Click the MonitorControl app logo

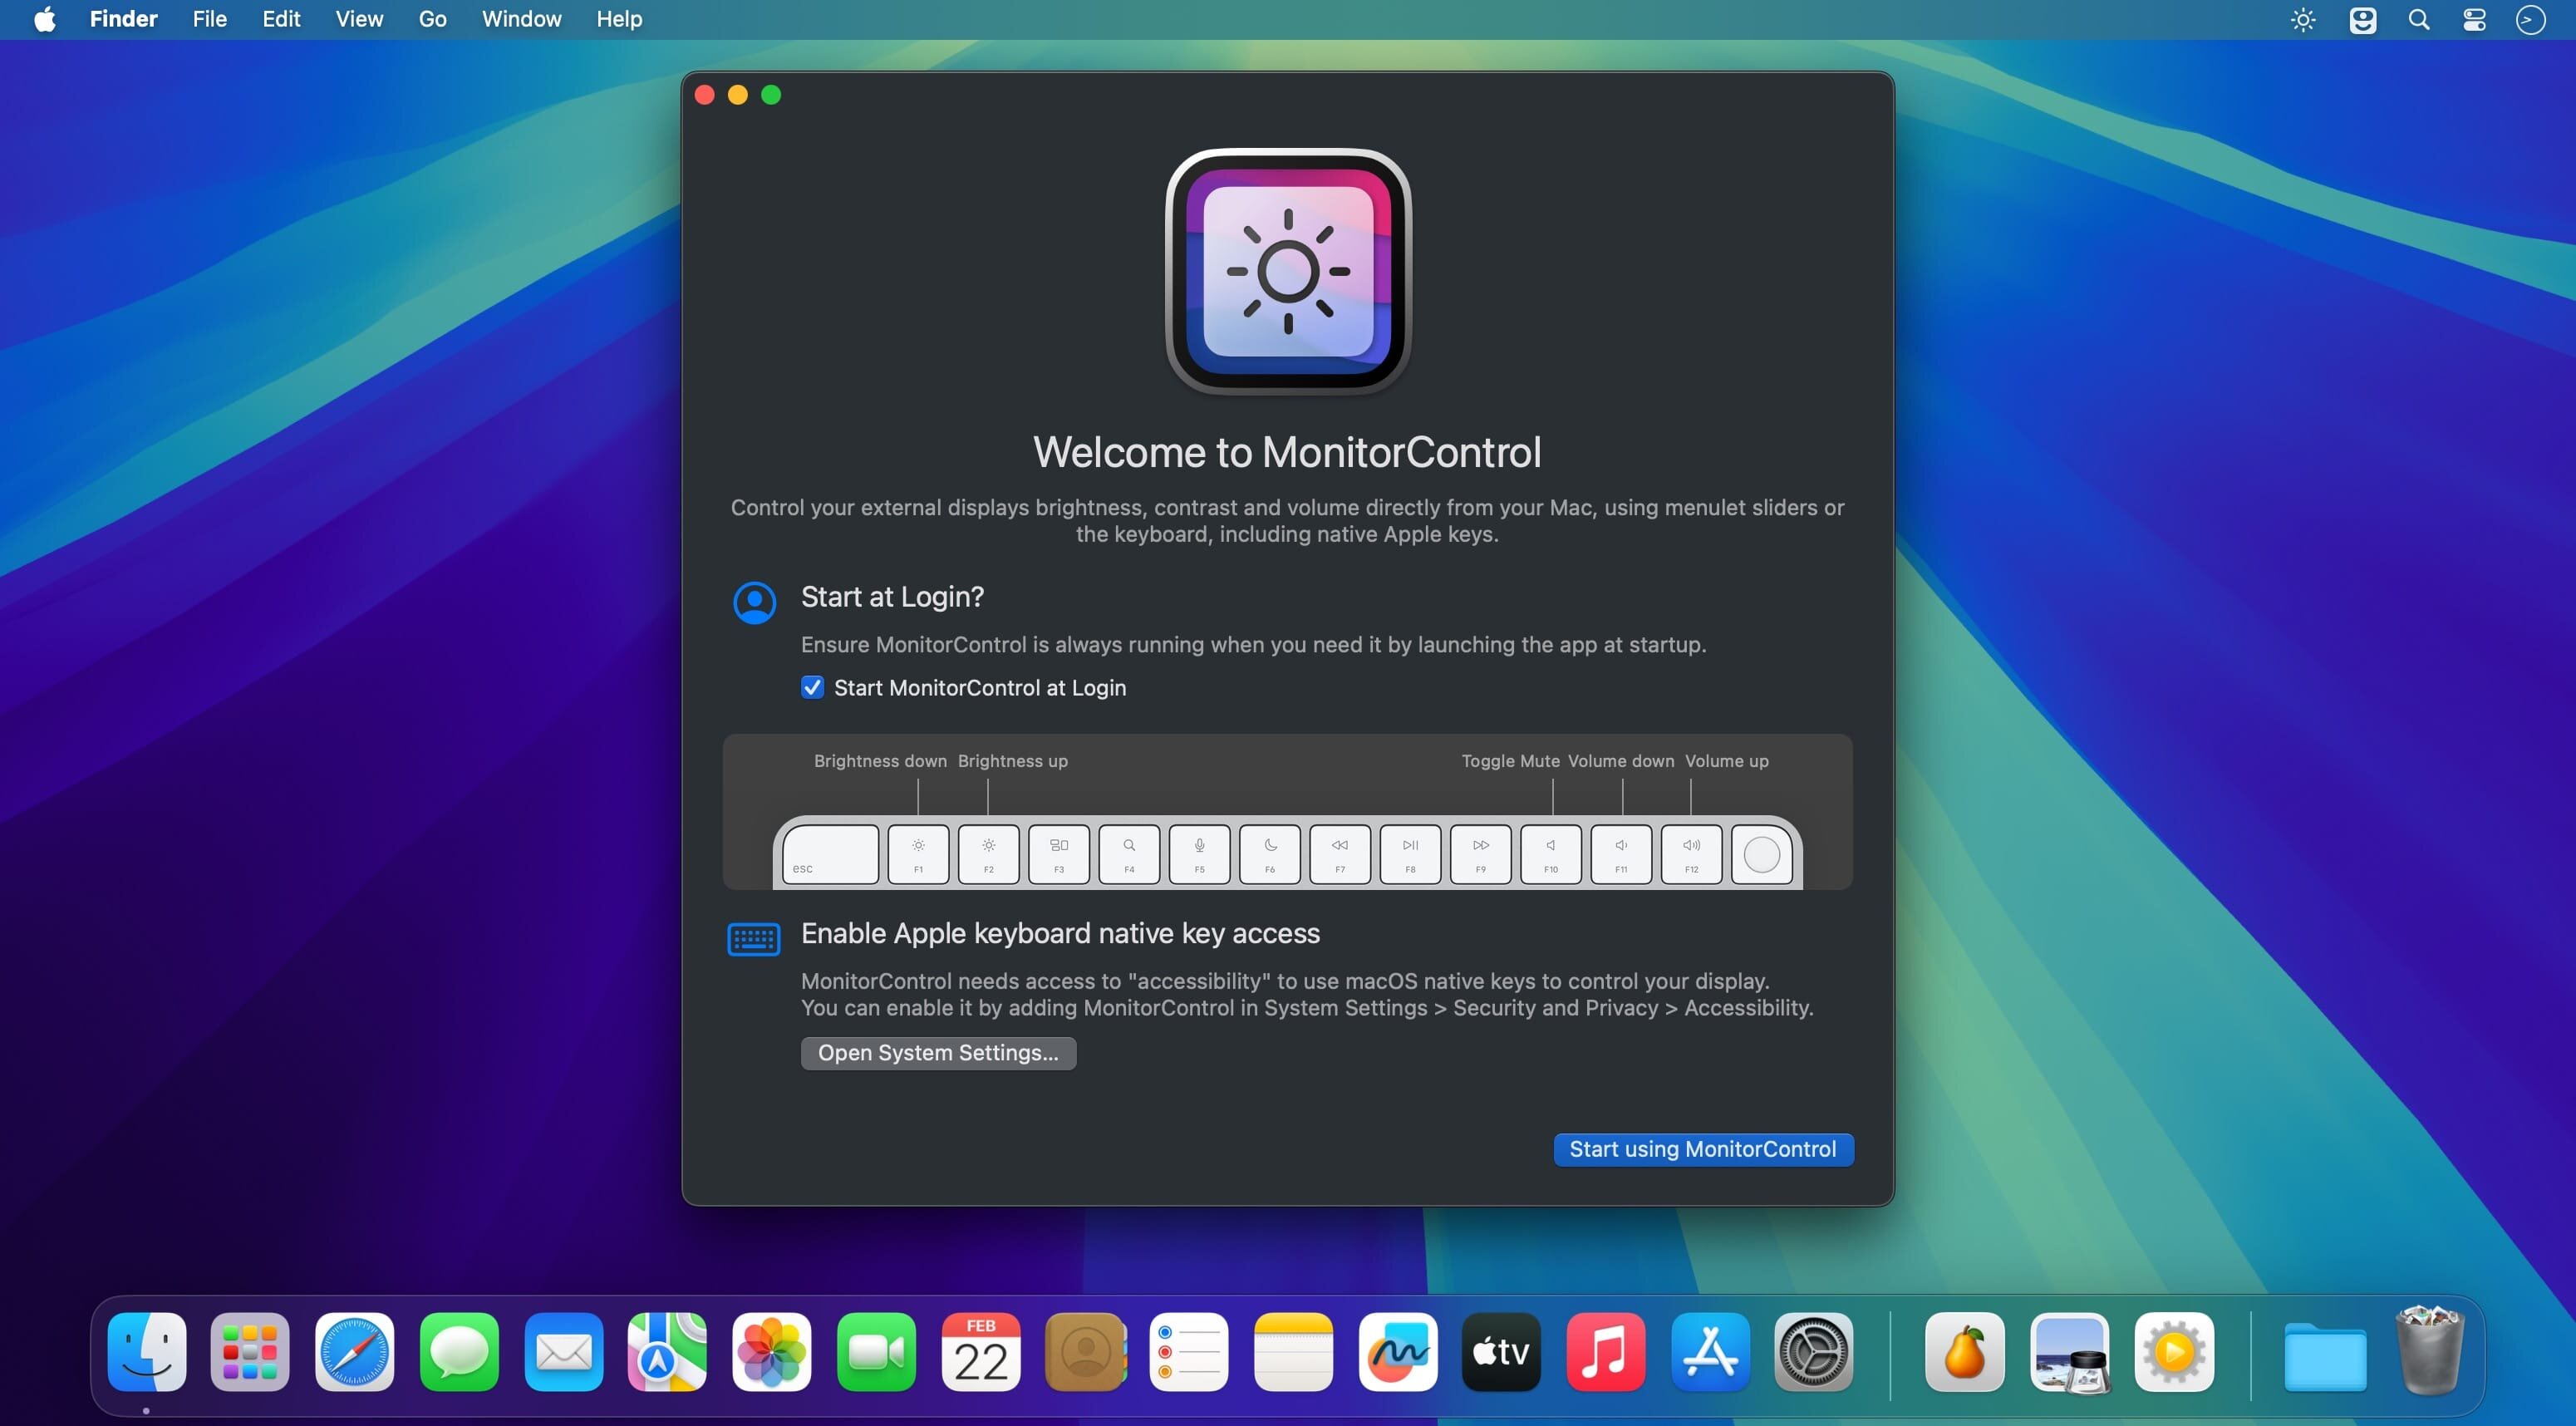click(x=1288, y=271)
